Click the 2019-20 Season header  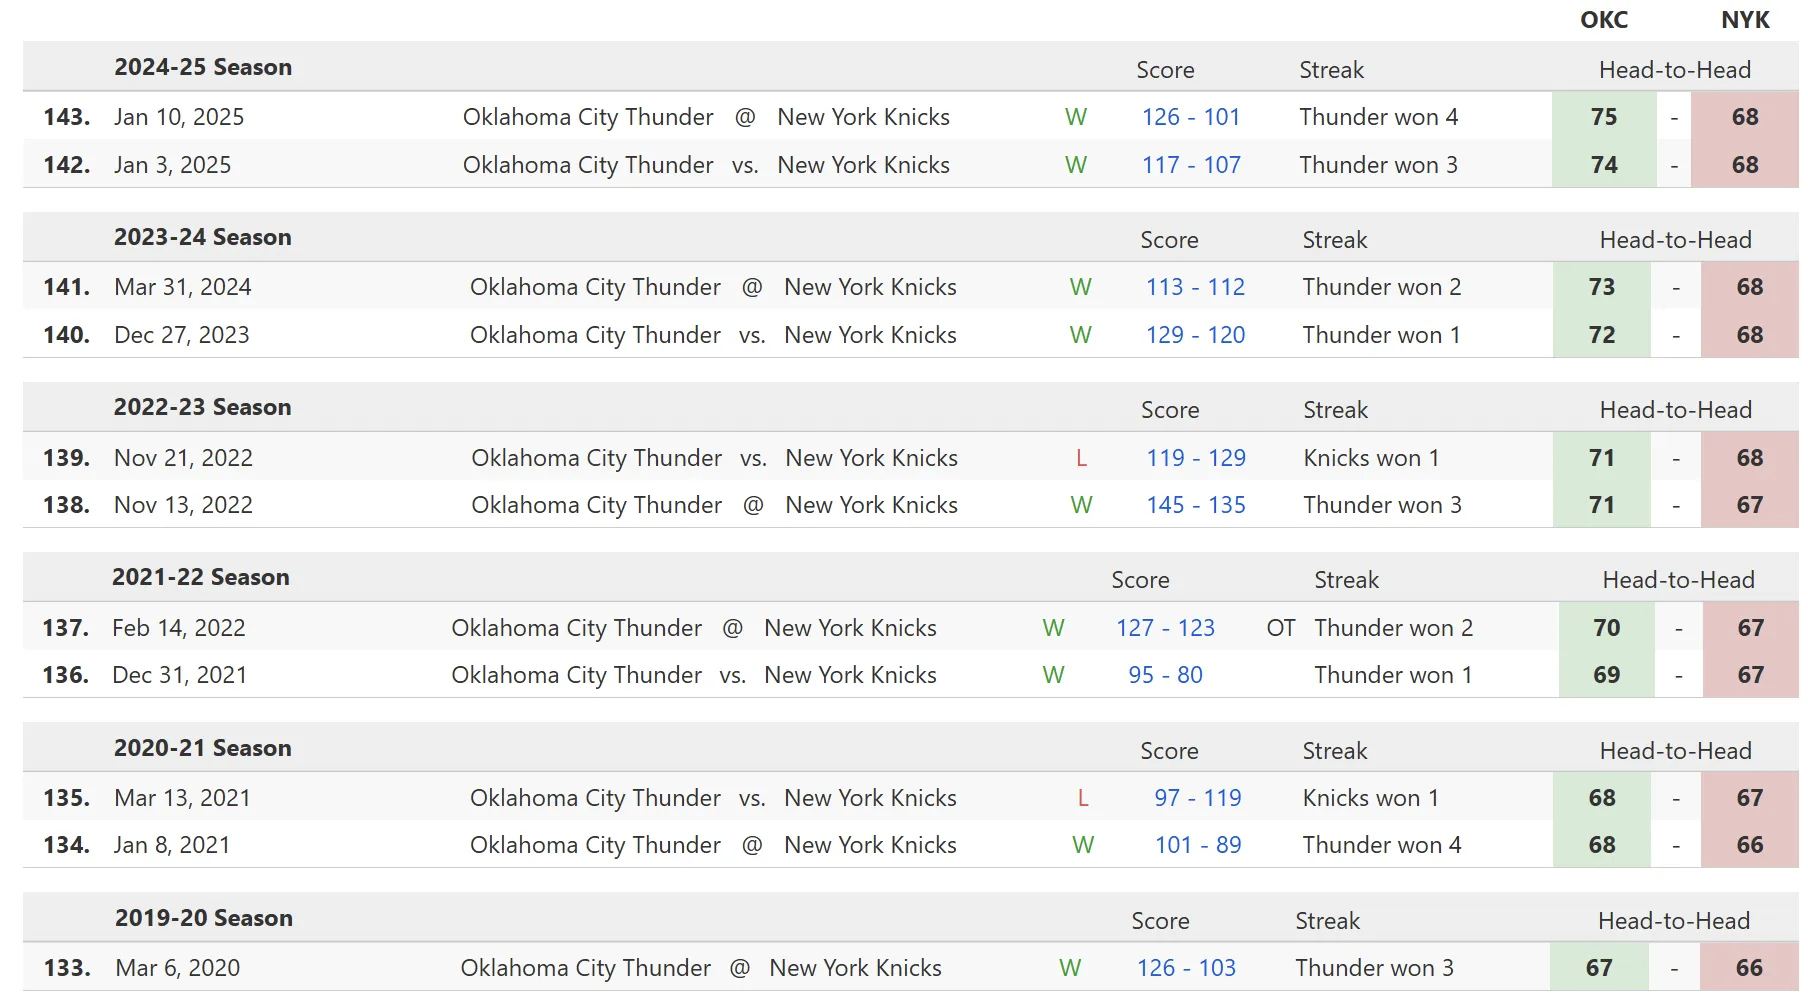click(x=204, y=918)
